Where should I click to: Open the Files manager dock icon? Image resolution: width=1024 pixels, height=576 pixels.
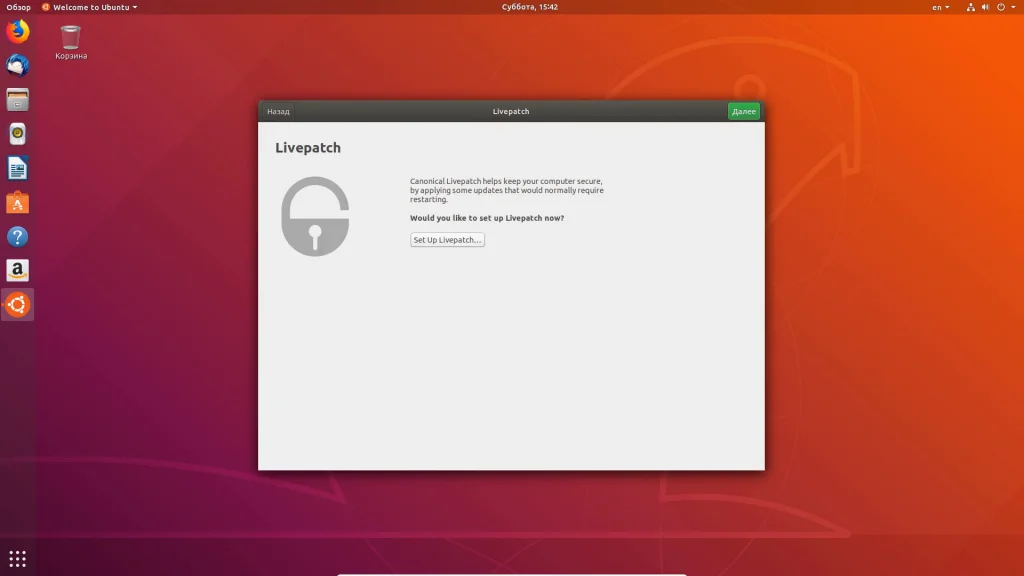click(18, 100)
